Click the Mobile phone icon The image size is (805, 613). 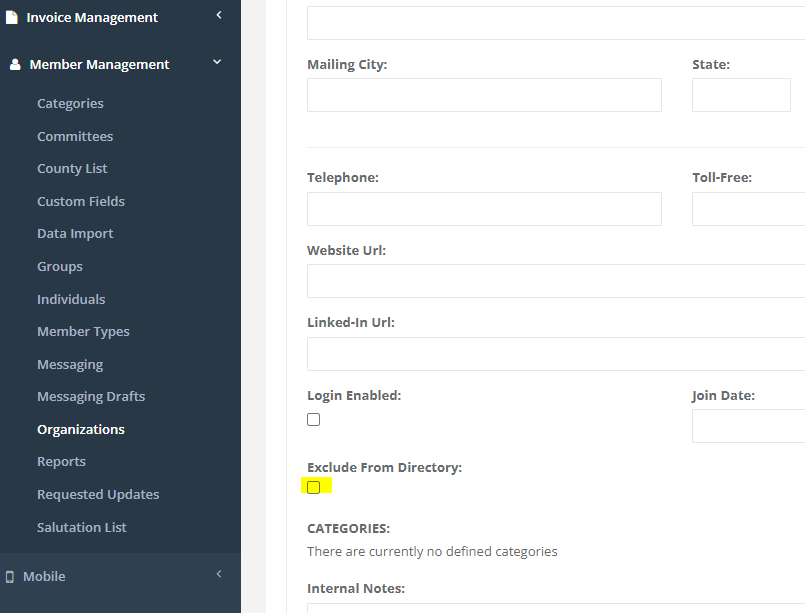pyautogui.click(x=10, y=577)
